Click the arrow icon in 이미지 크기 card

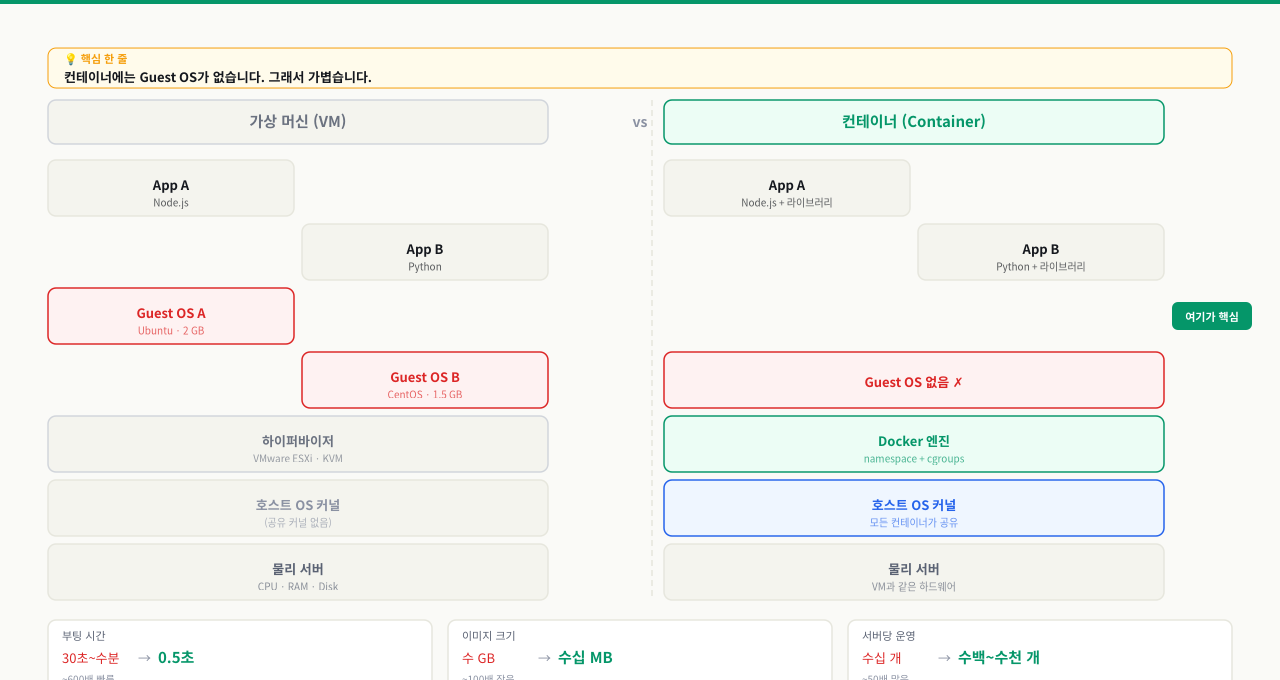(544, 658)
